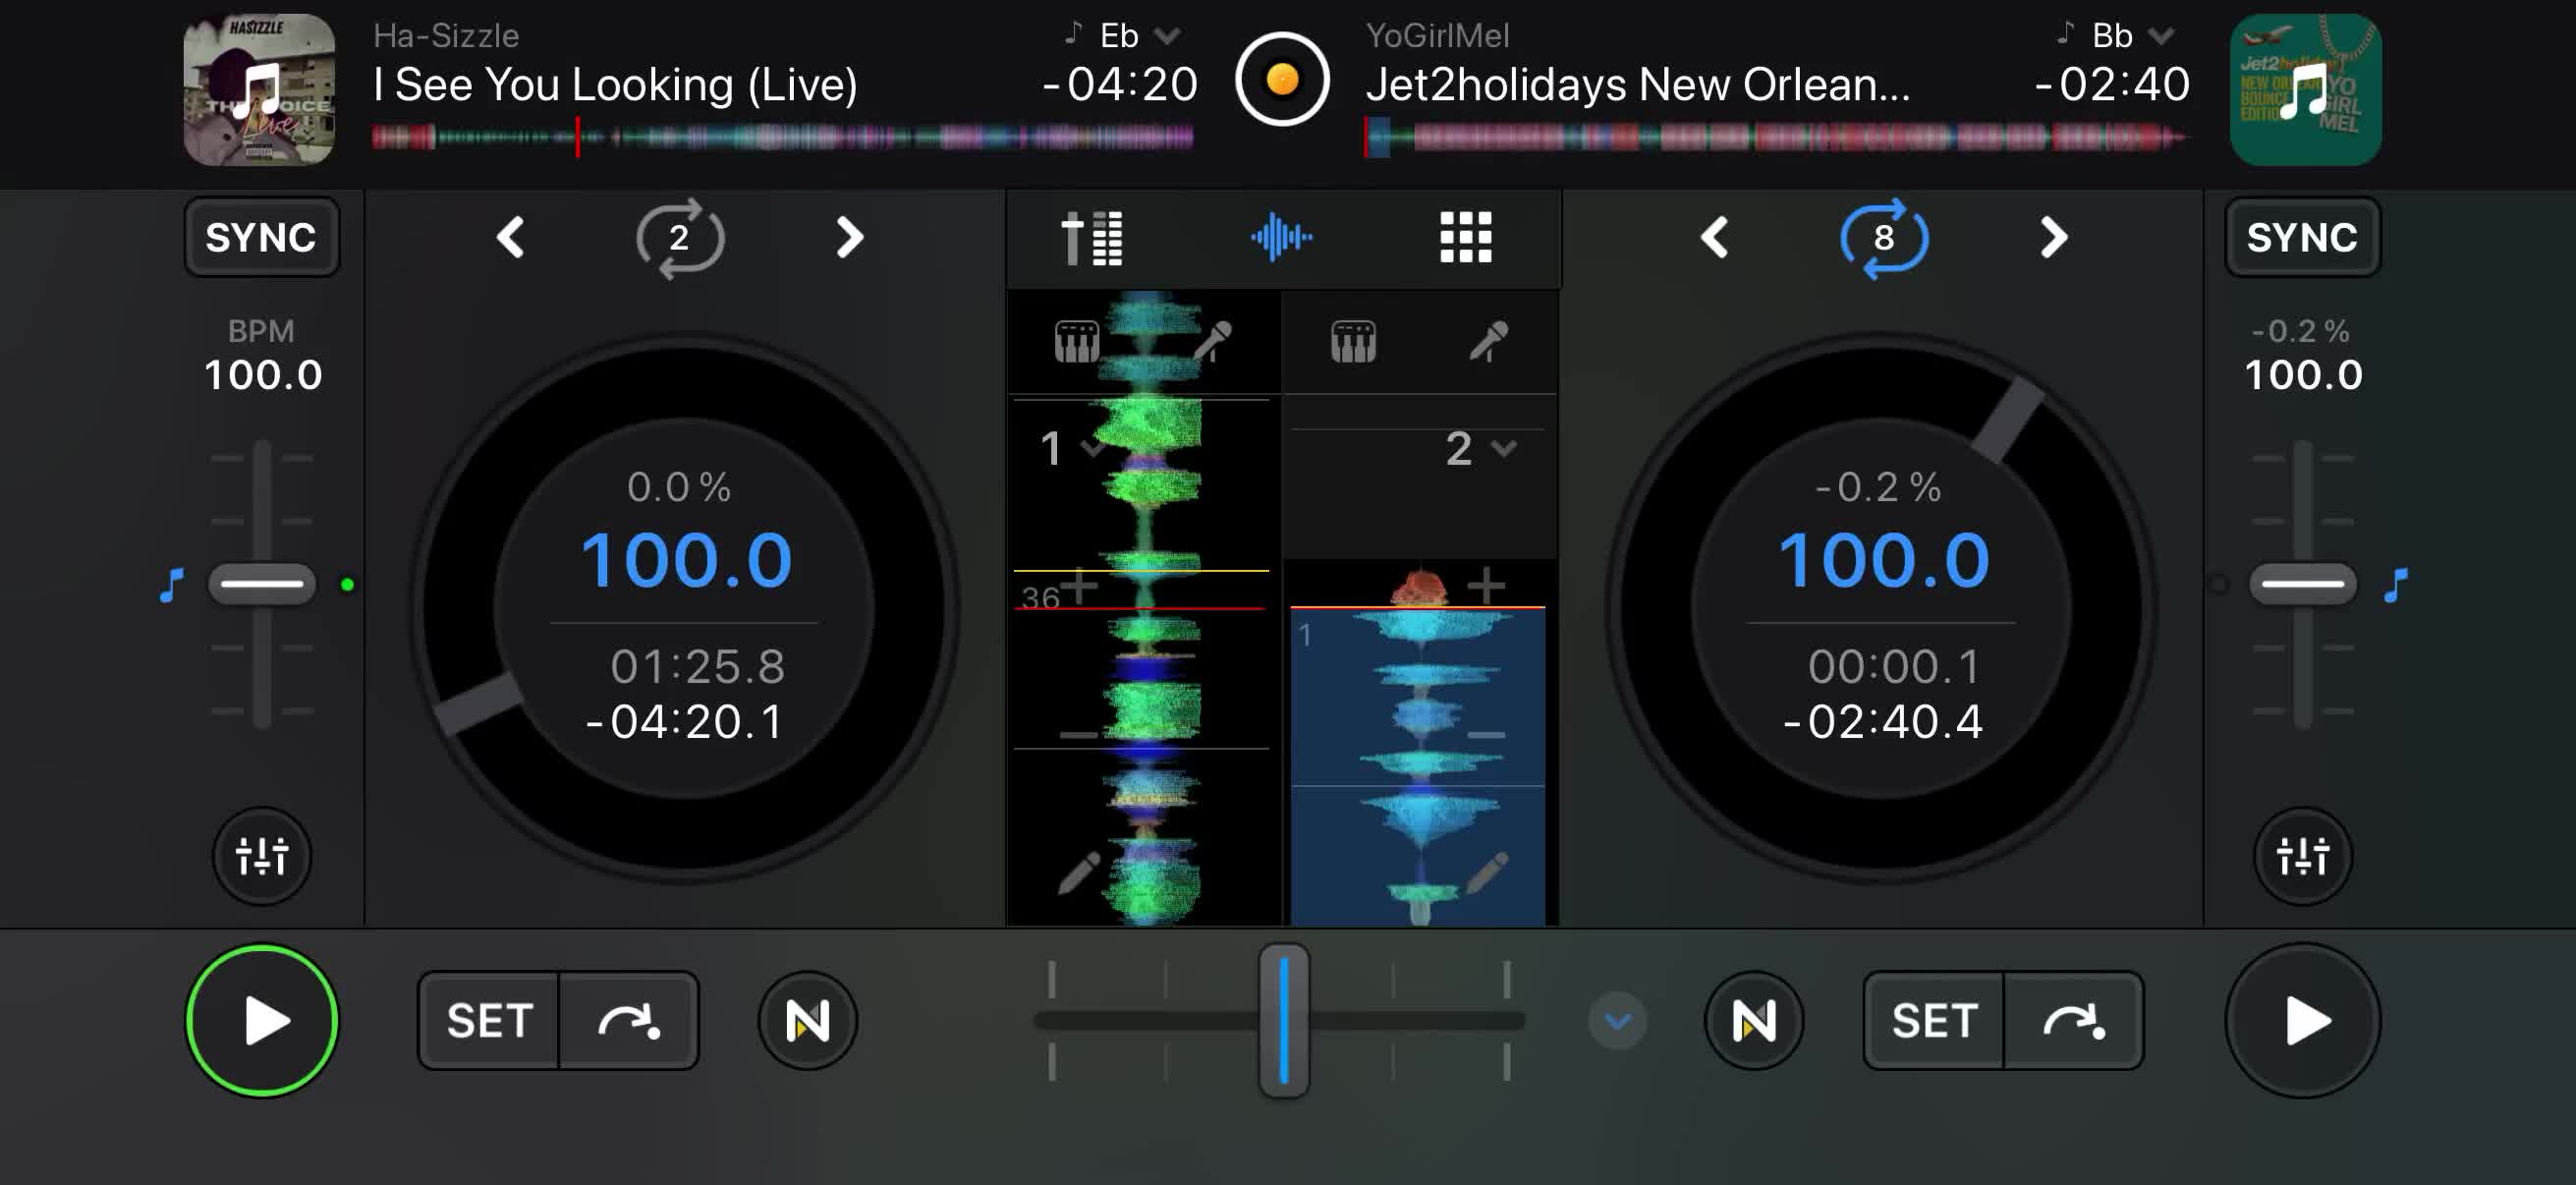Tap the left deck jump-to-cue arrow
2576x1185 pixels.
pyautogui.click(x=628, y=1020)
